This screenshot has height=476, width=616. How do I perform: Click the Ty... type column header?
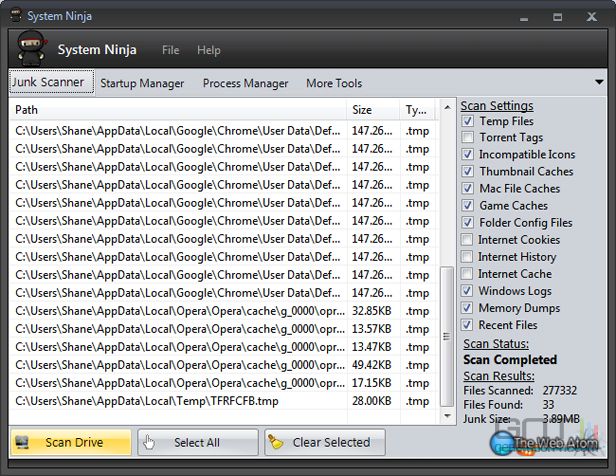tap(418, 110)
